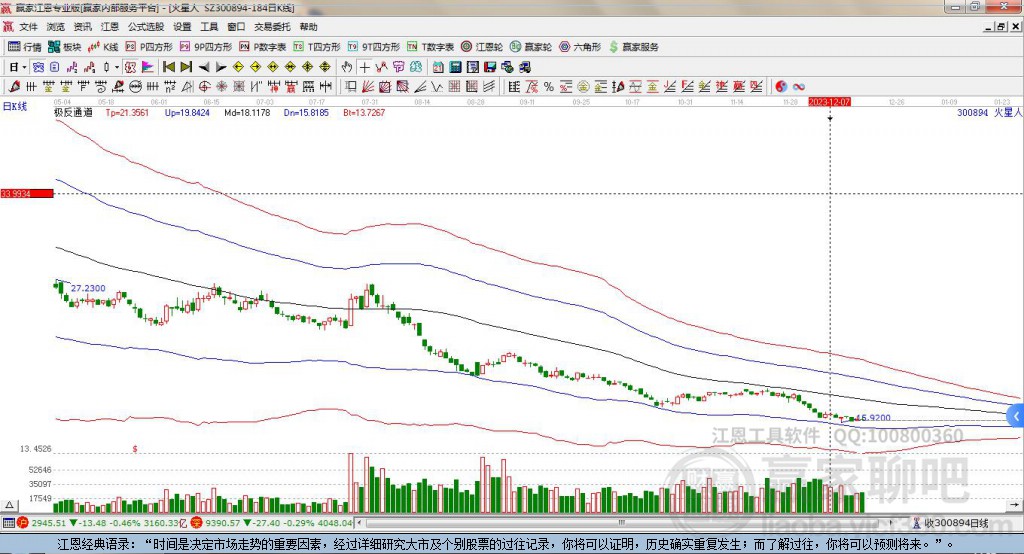
Task: Toggle the crosshair cursor tool
Action: point(365,67)
